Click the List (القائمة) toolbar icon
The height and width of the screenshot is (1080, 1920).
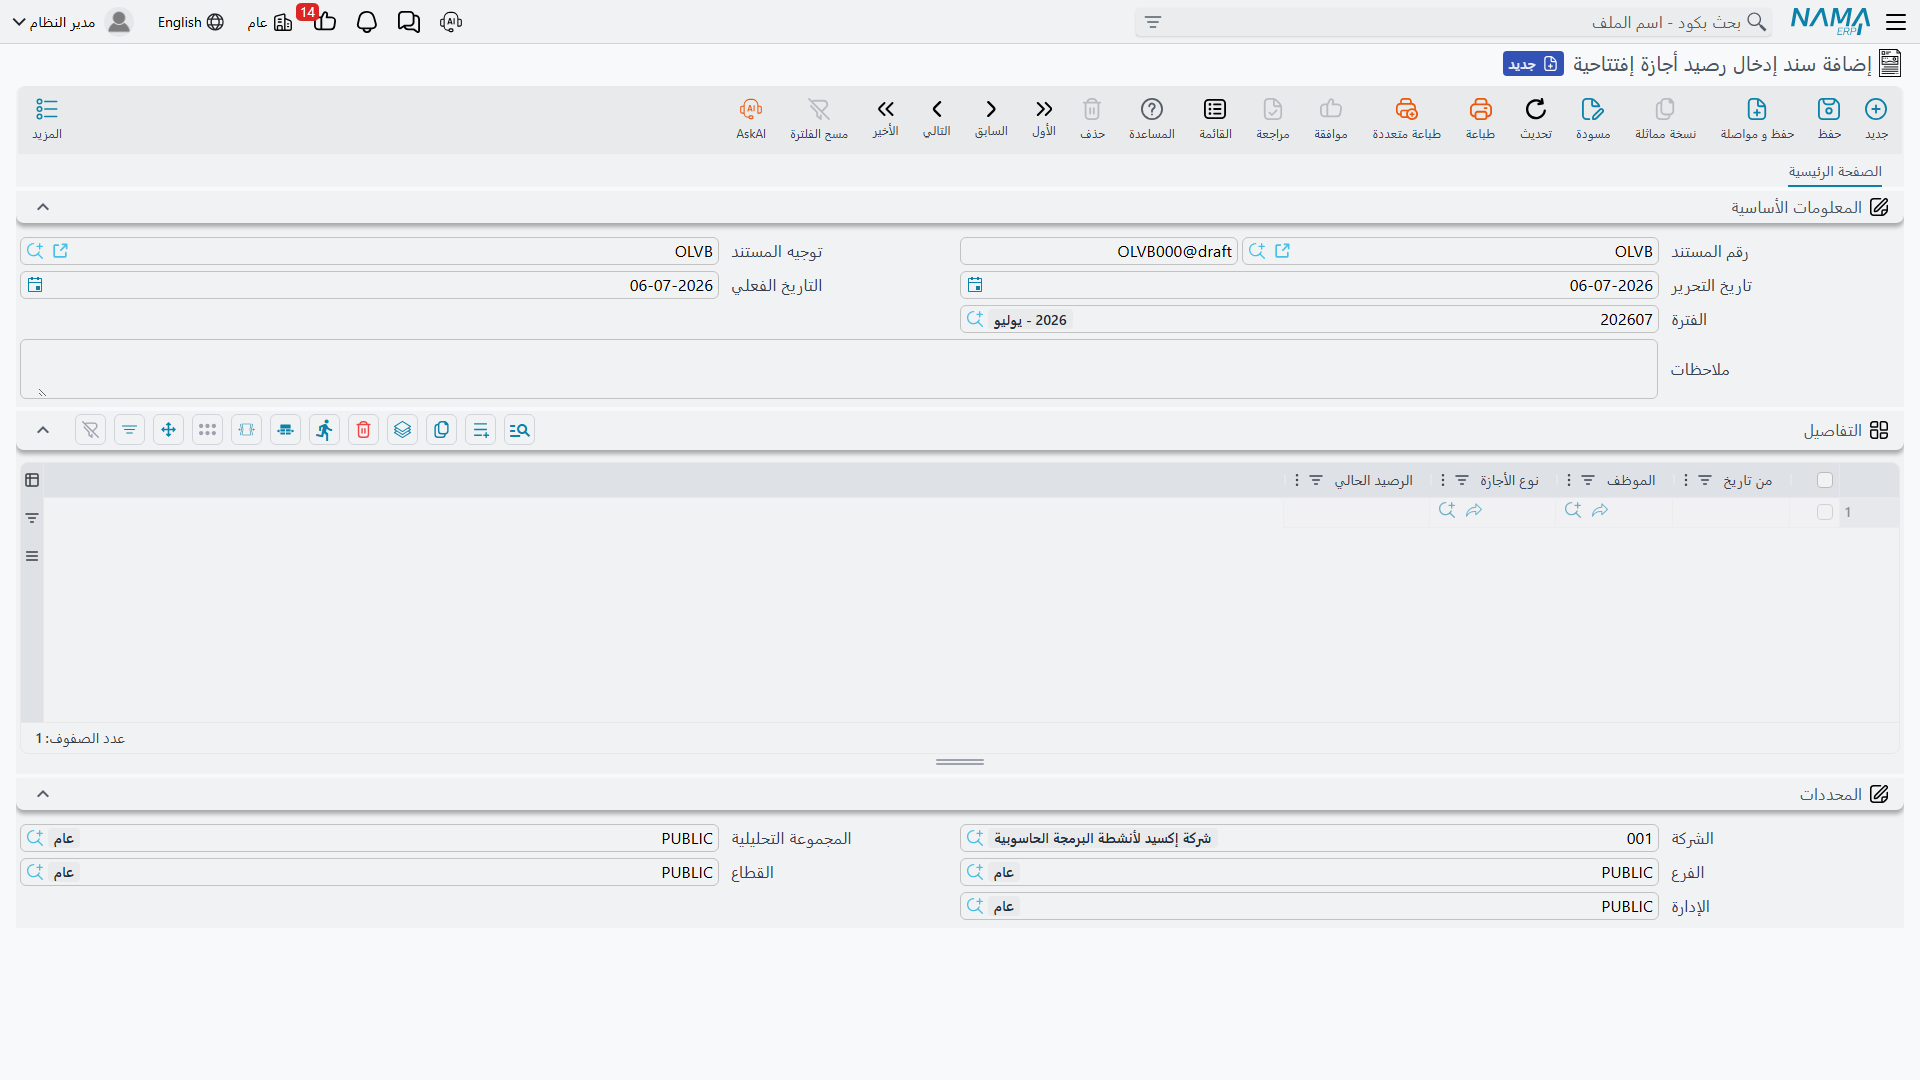(1215, 109)
